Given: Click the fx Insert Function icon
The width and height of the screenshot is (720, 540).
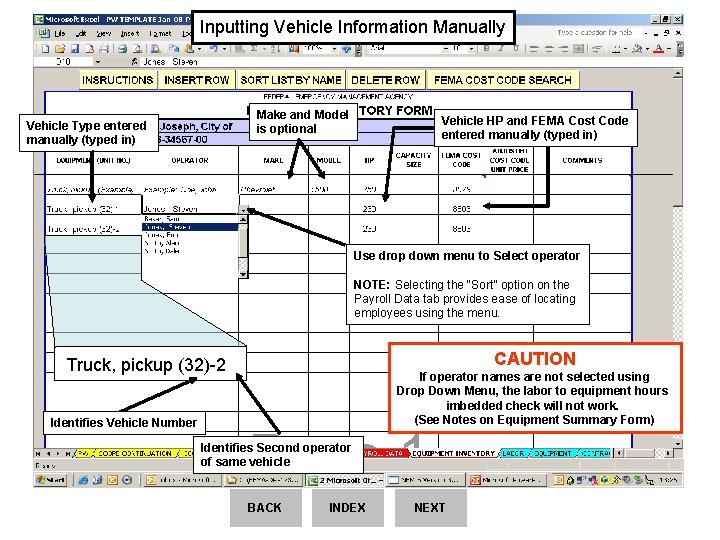Looking at the screenshot, I should [x=134, y=62].
